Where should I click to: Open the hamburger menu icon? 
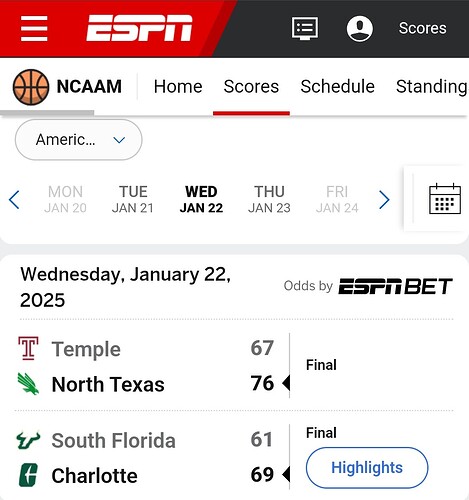34,29
